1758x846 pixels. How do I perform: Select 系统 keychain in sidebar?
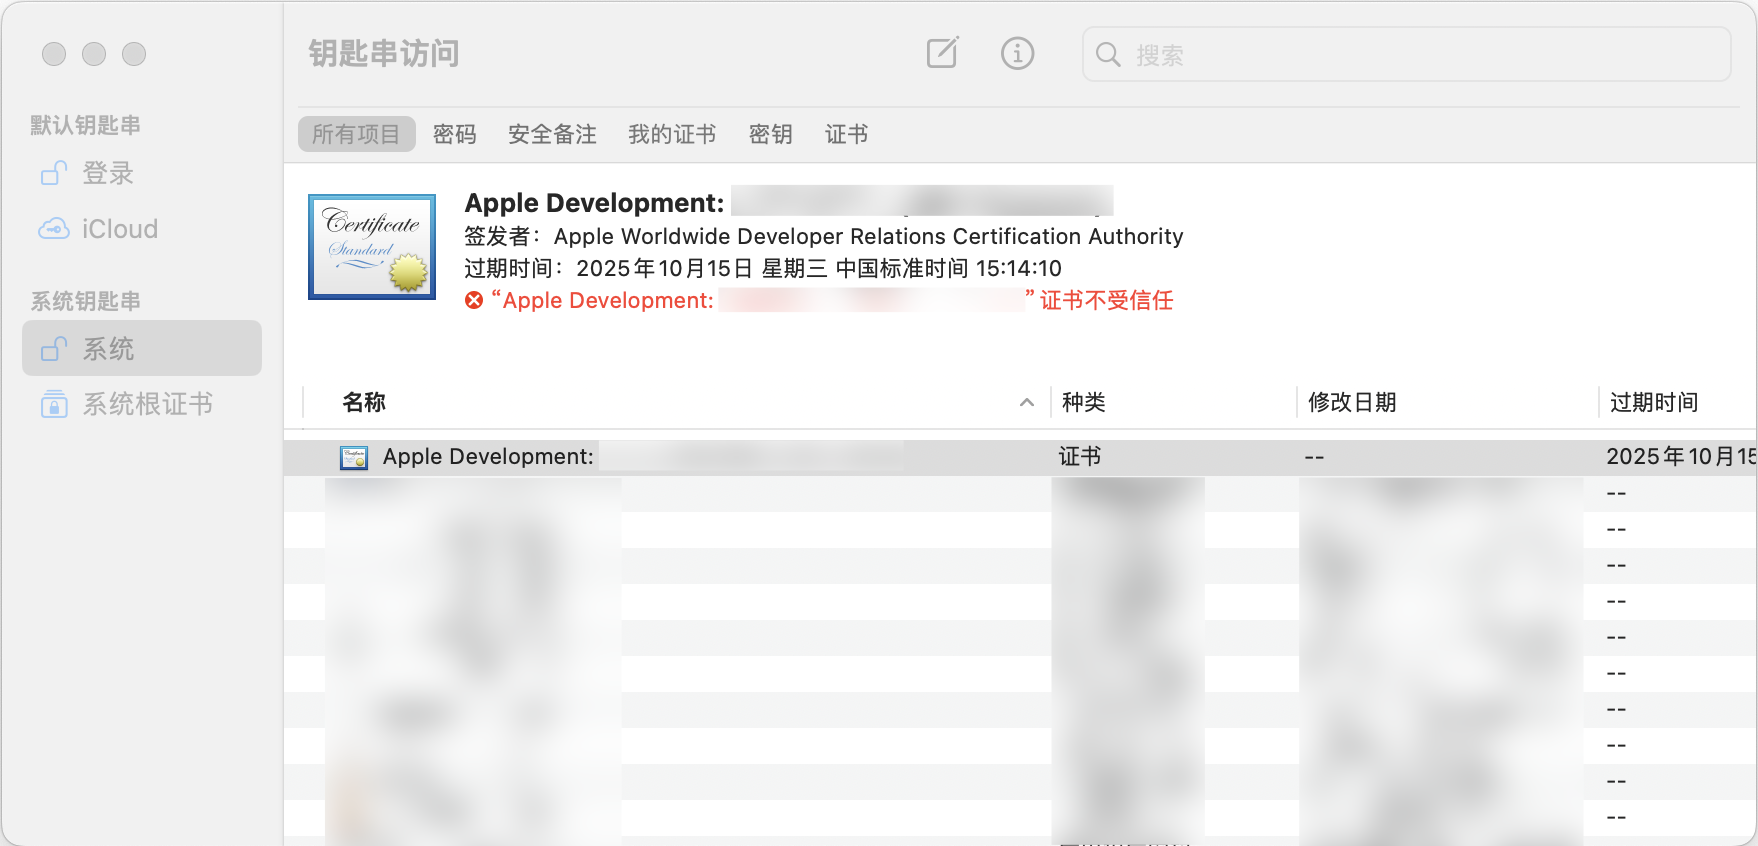pyautogui.click(x=142, y=348)
